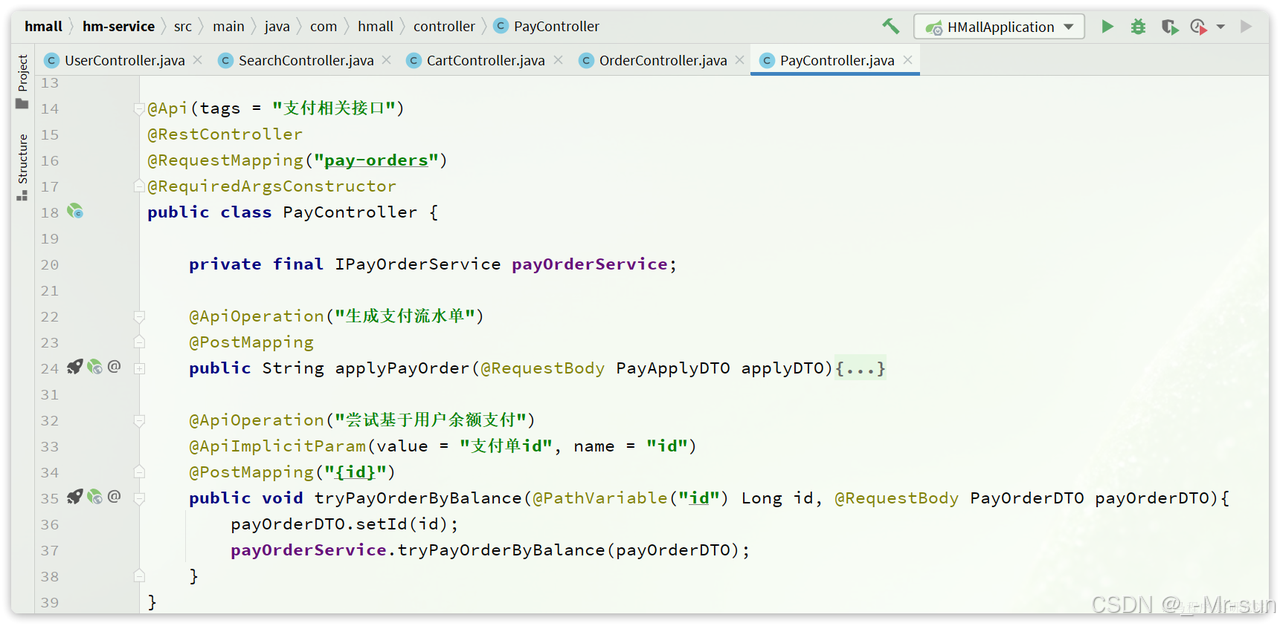Click @ApiImplicitParam annotation on line 33

277,446
